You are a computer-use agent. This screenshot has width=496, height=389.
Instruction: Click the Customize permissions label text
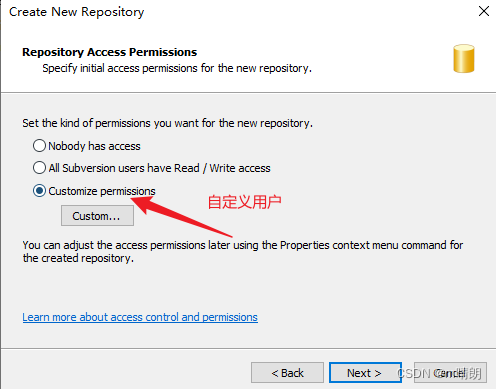tap(102, 191)
